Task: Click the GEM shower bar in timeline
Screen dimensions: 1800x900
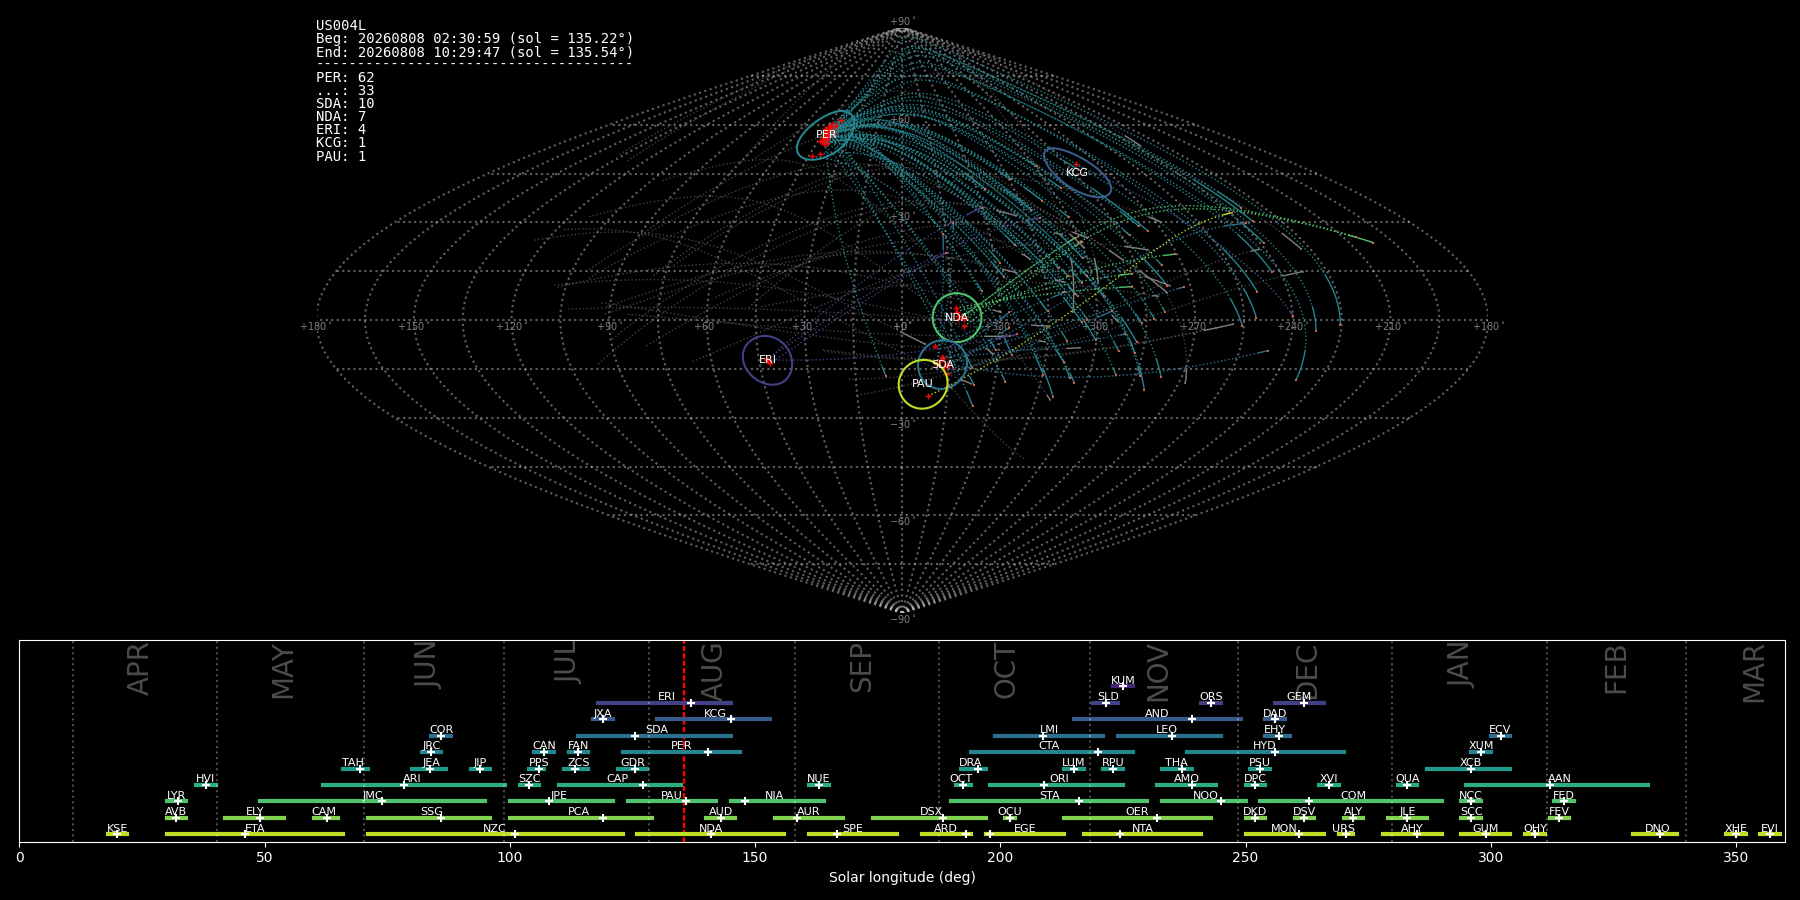Action: pos(1299,703)
